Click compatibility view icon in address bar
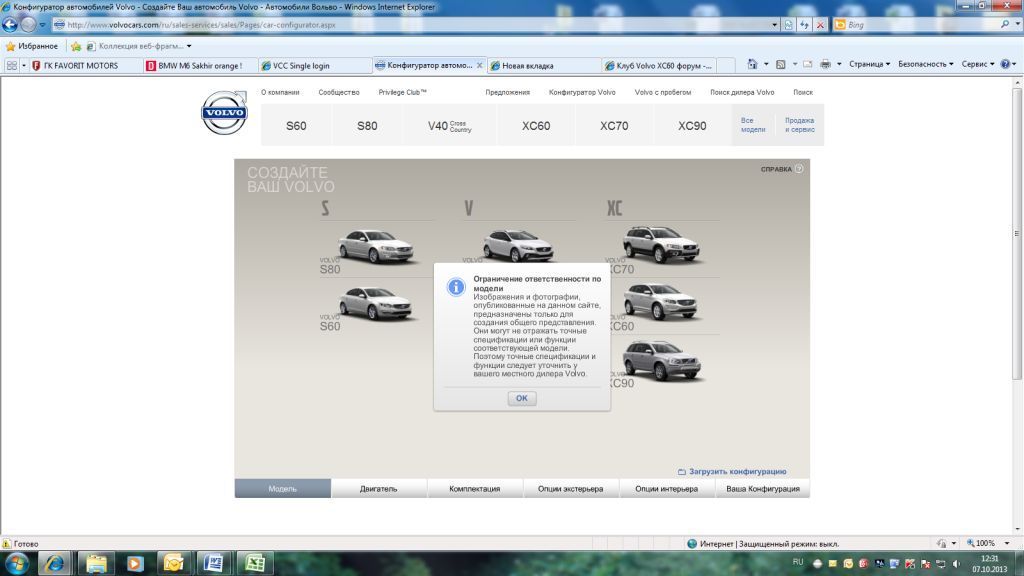 [788, 25]
